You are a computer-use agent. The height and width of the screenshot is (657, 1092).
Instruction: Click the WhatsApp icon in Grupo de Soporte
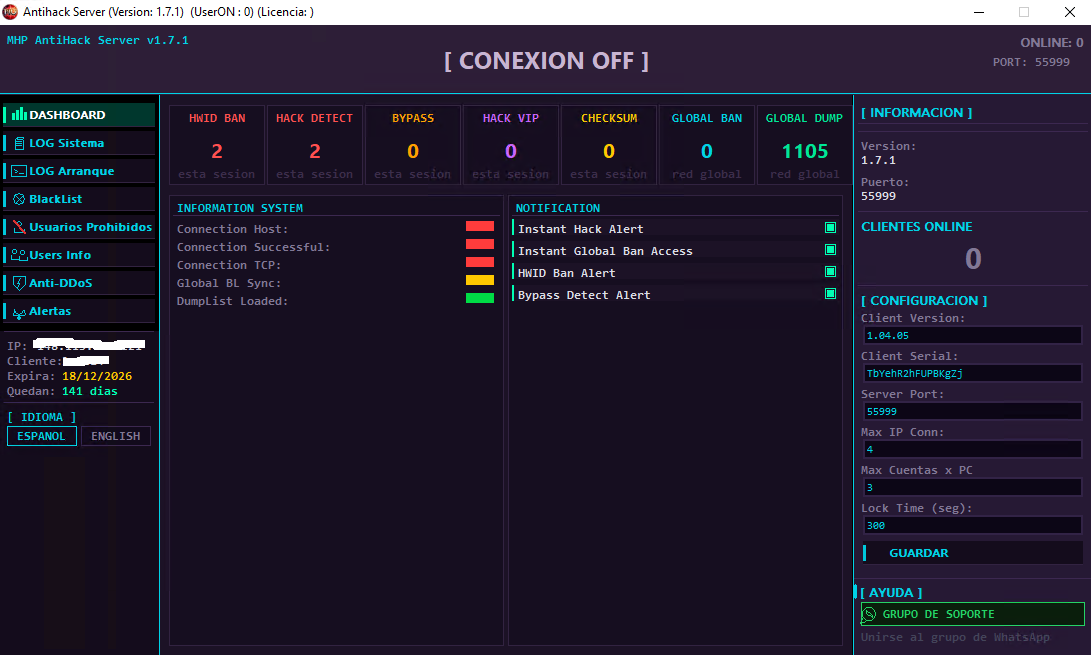[869, 614]
